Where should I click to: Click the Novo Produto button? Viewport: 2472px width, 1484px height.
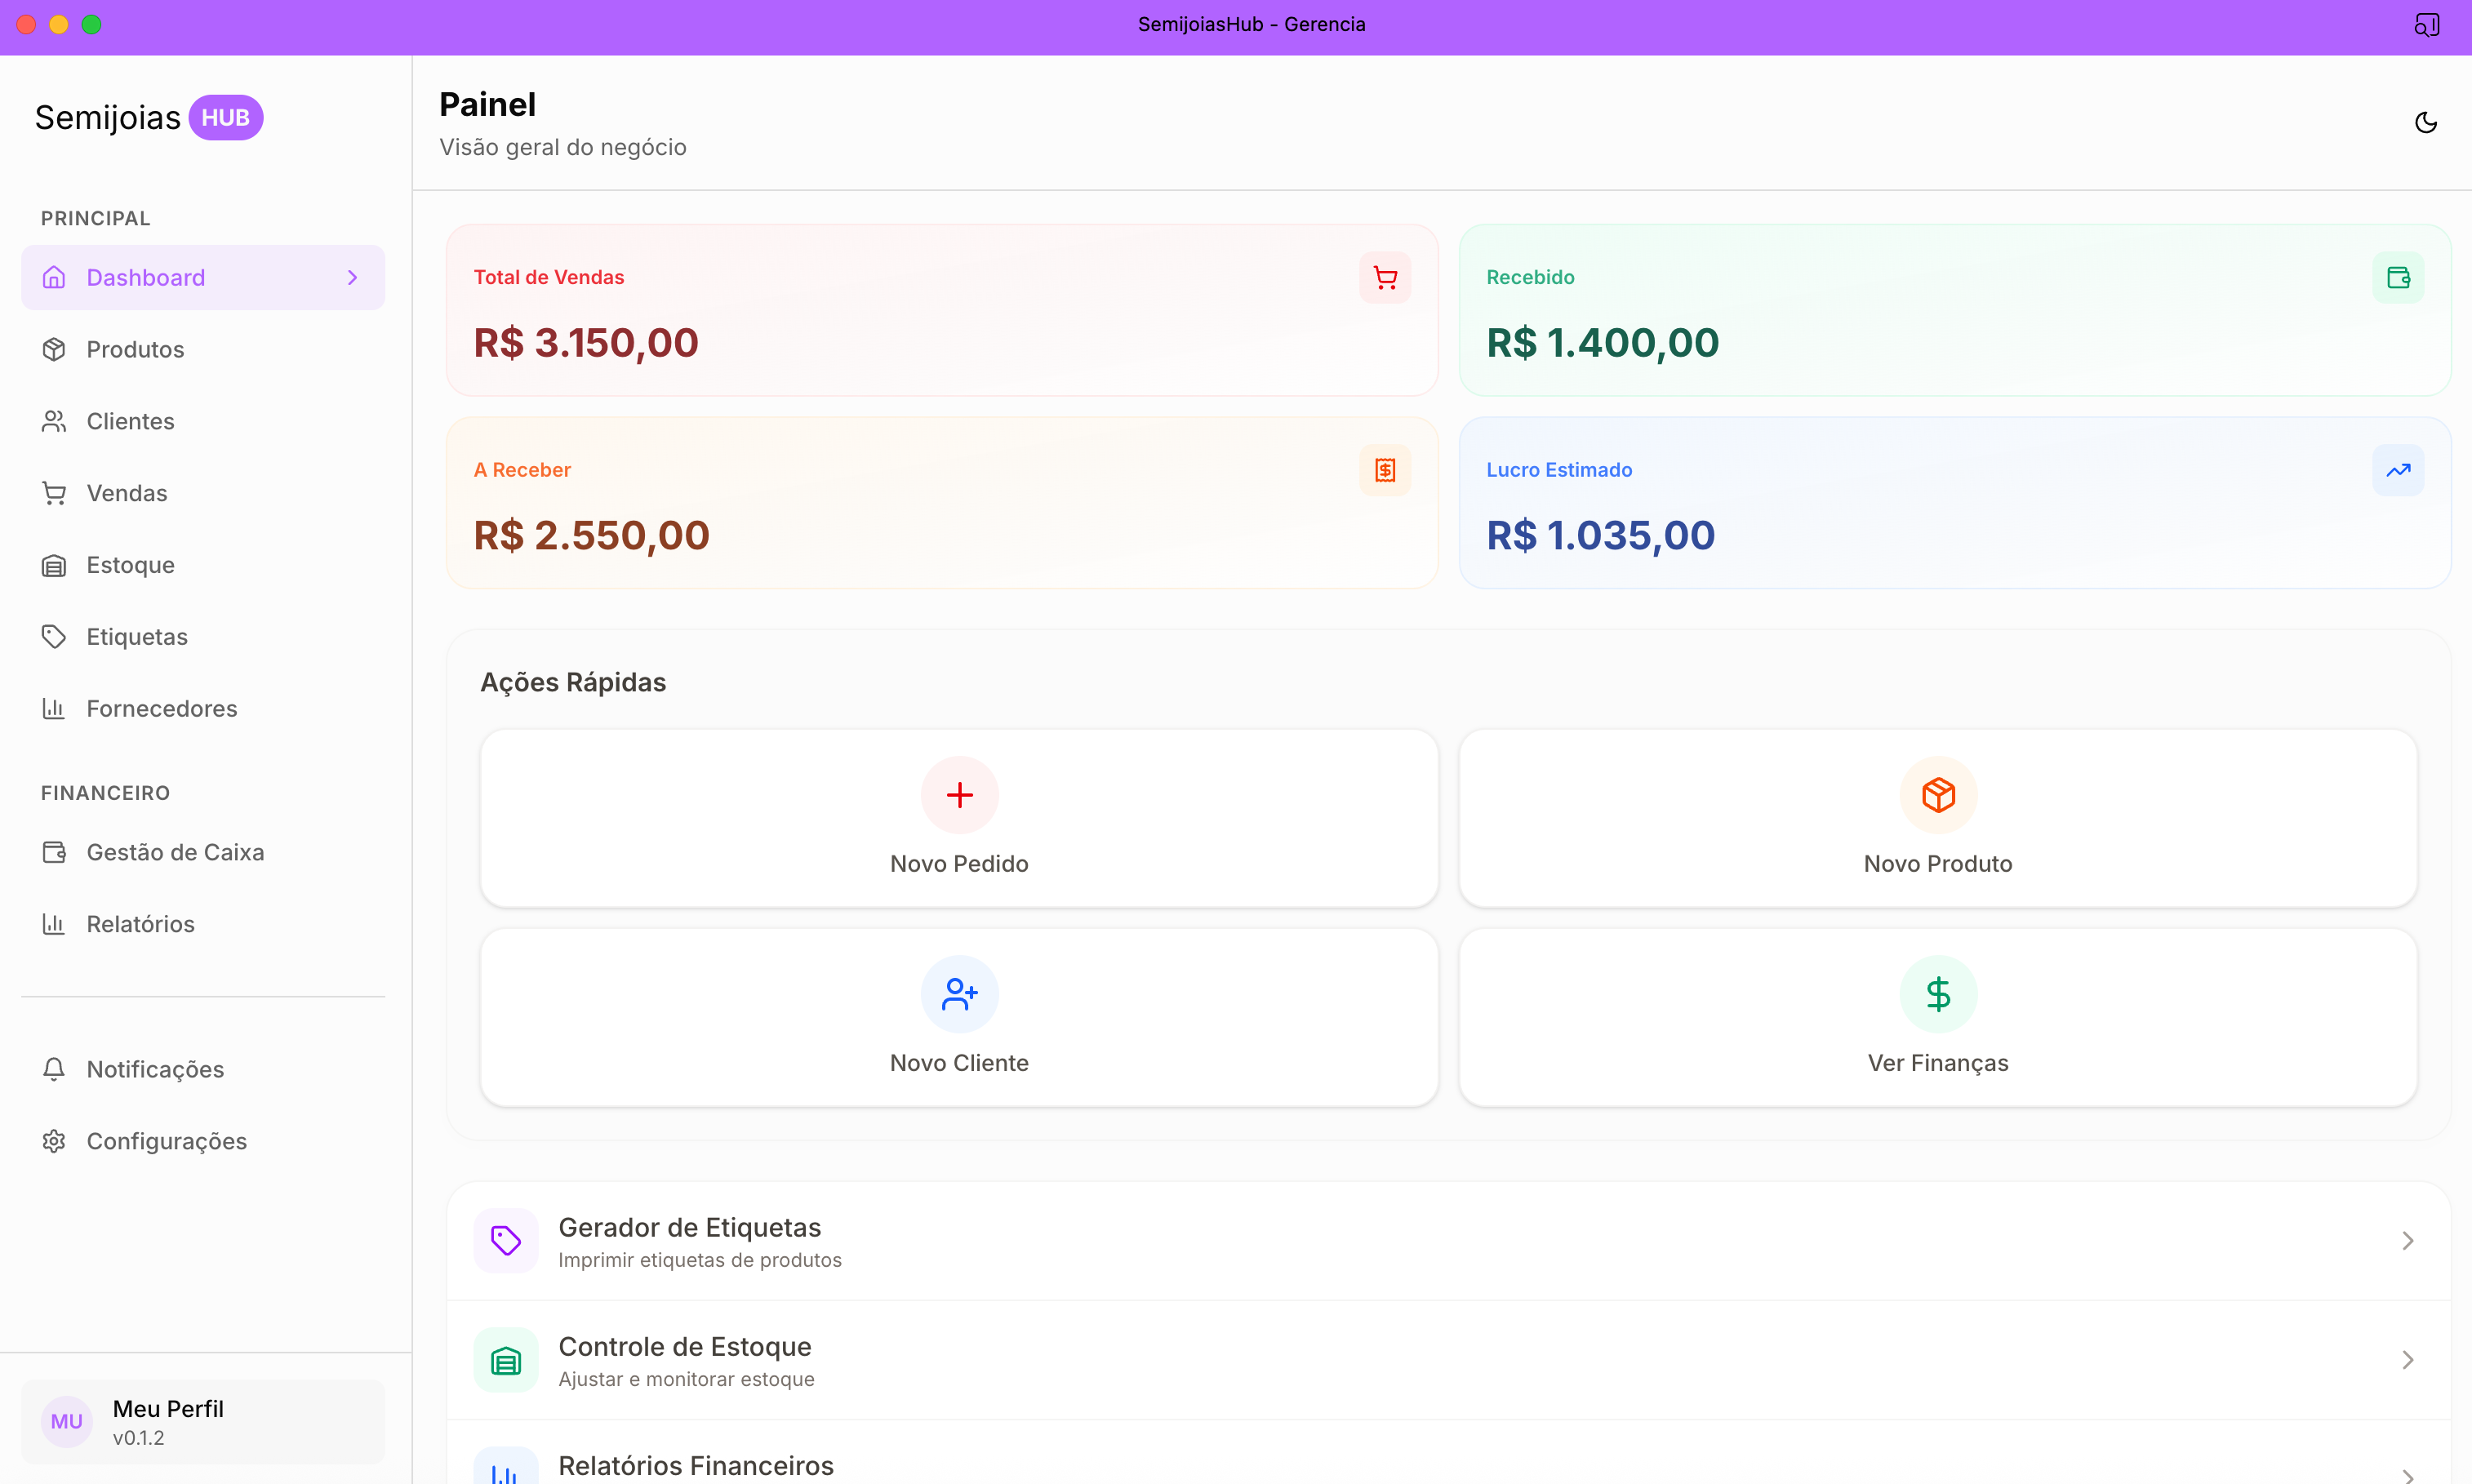[1938, 819]
